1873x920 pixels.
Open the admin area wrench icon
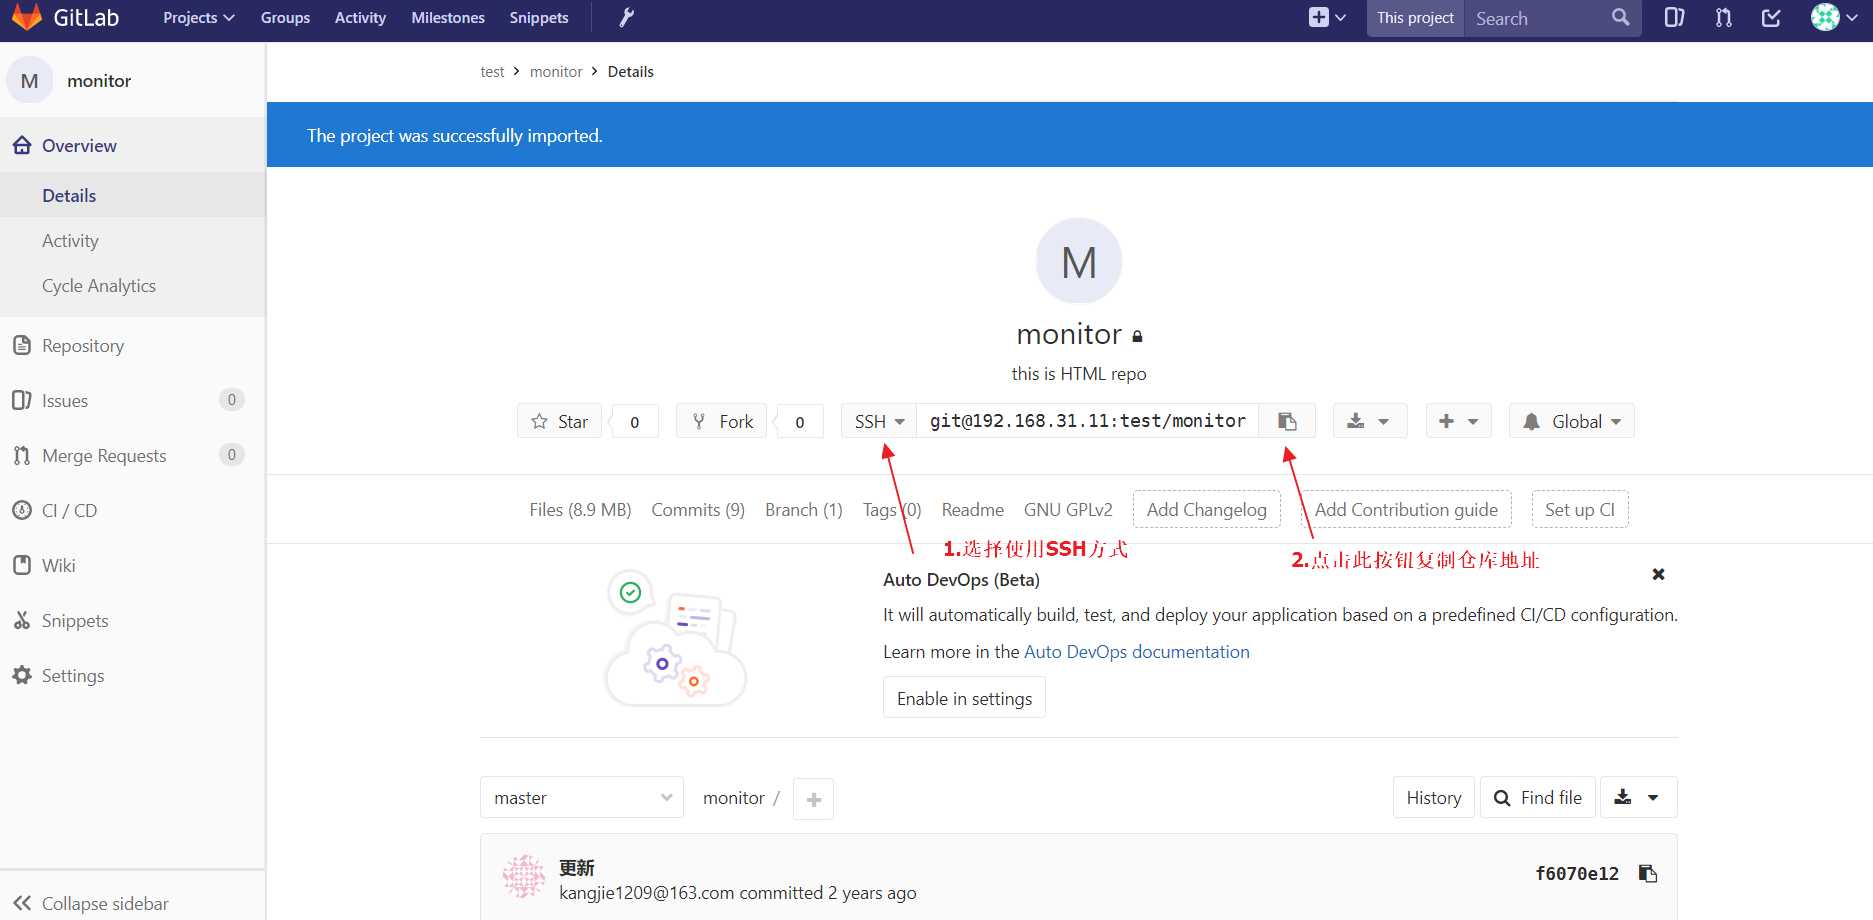coord(627,18)
